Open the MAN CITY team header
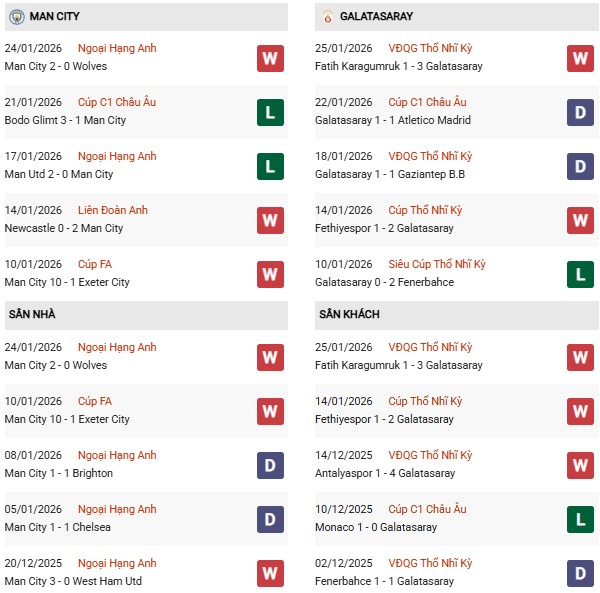The width and height of the screenshot is (600, 593). [56, 17]
